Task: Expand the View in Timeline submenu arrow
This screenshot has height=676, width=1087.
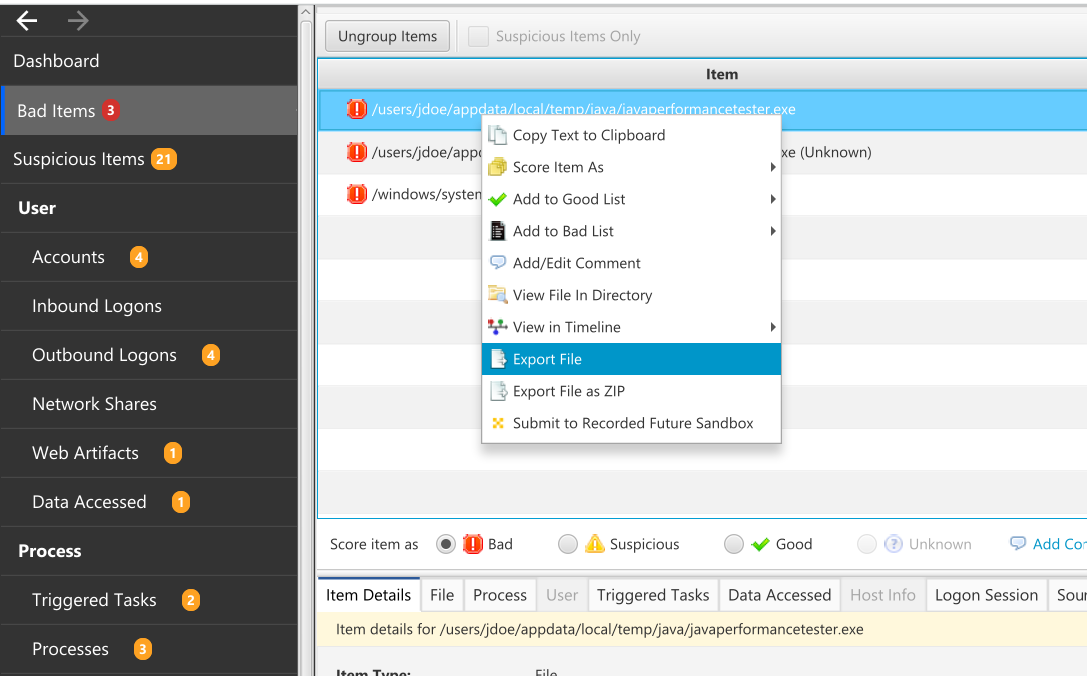Action: pos(773,327)
